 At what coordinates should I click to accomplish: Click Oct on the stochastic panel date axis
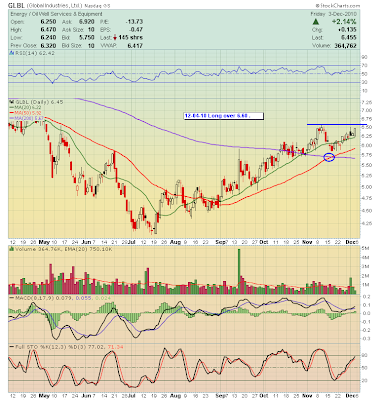click(264, 396)
